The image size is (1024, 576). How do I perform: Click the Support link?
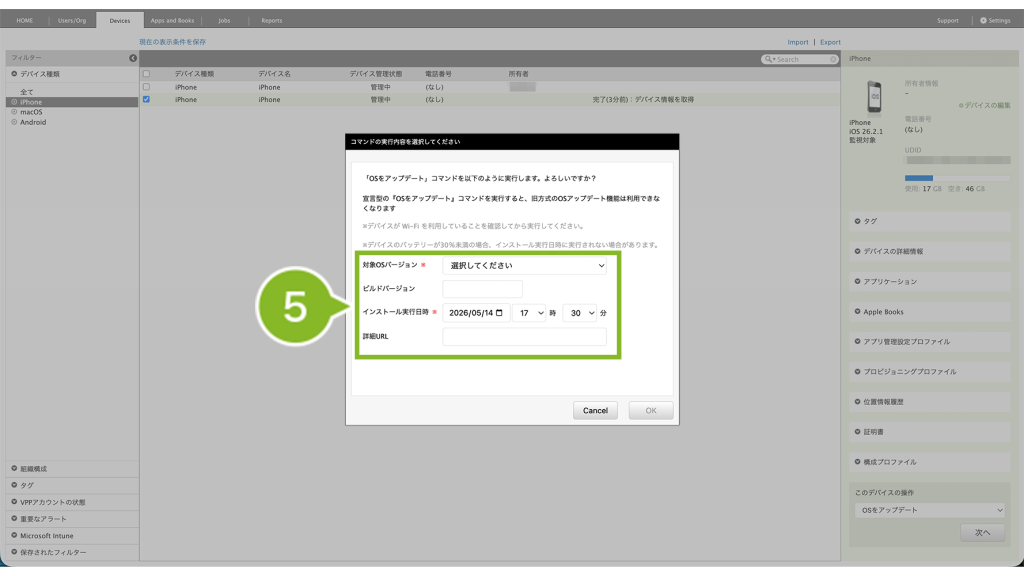click(x=948, y=20)
